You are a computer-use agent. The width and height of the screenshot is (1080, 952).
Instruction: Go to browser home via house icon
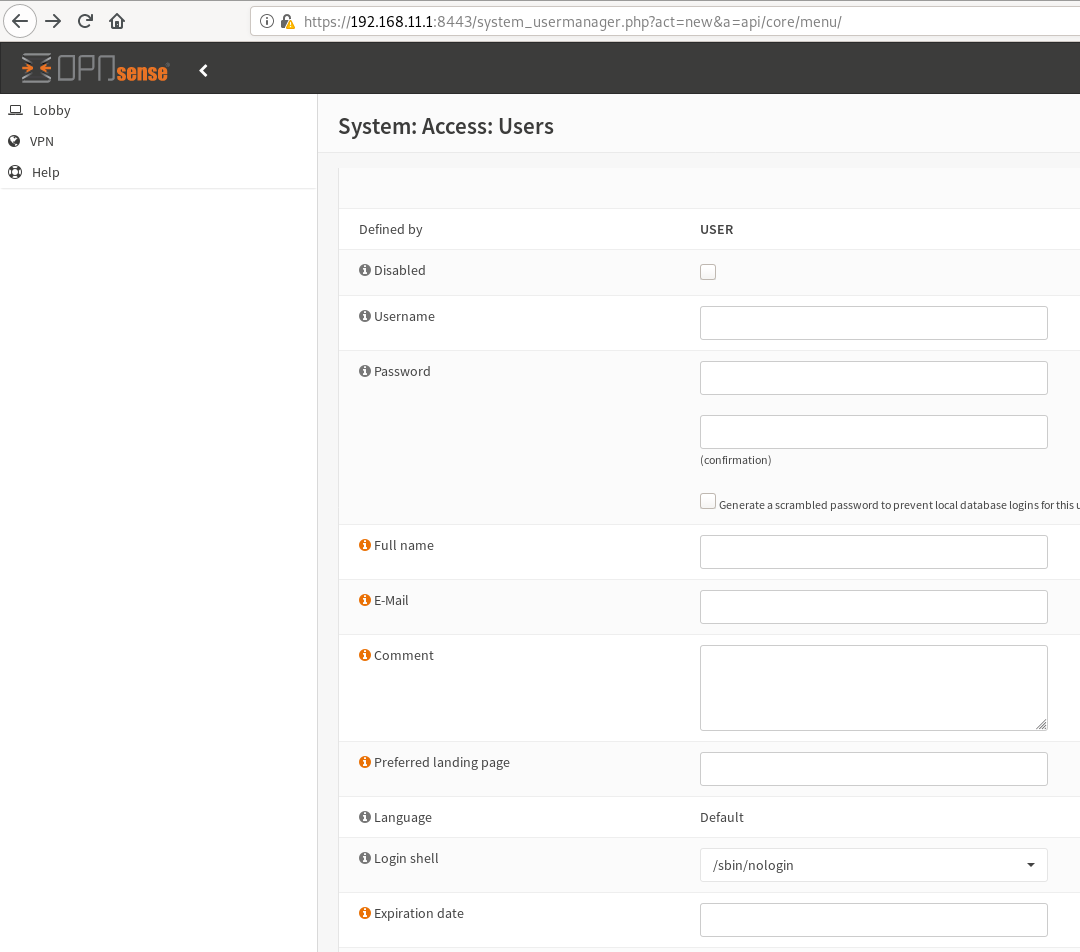tap(117, 21)
